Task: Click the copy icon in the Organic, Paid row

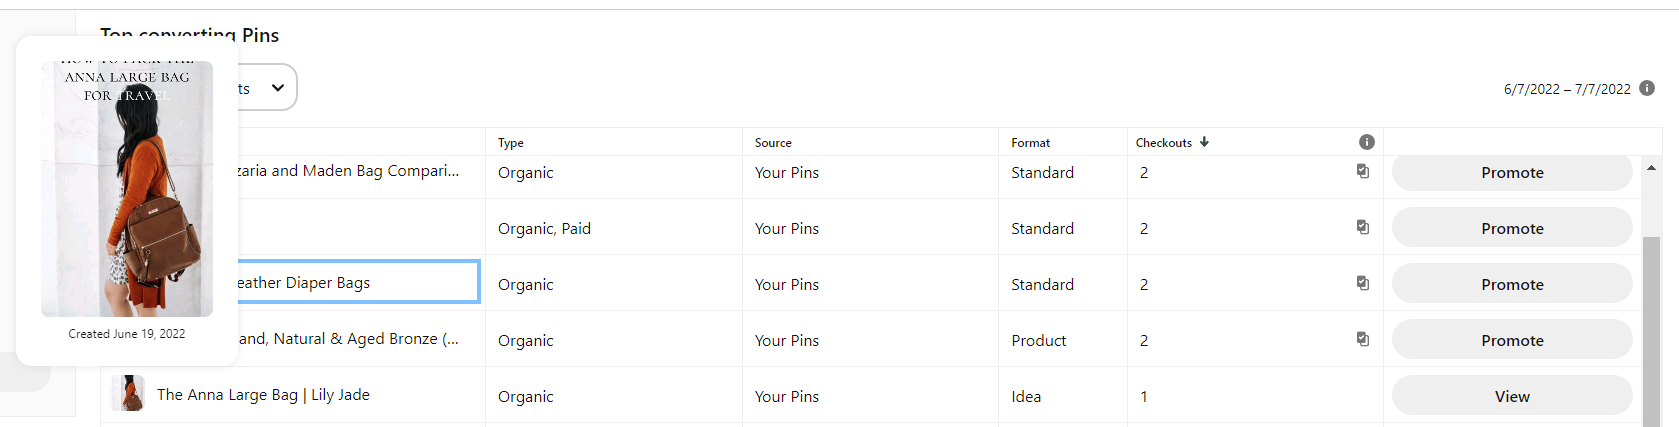Action: pyautogui.click(x=1362, y=227)
